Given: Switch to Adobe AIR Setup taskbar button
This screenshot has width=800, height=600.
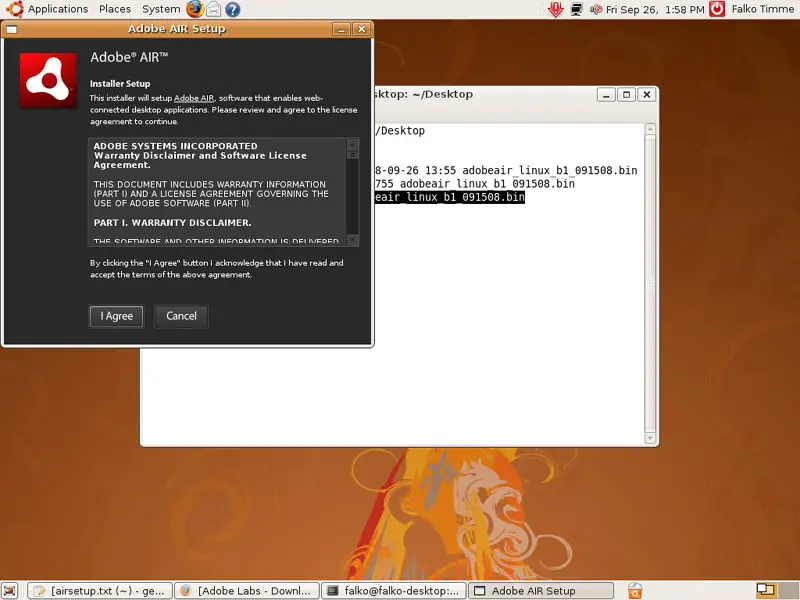Looking at the screenshot, I should (x=540, y=591).
